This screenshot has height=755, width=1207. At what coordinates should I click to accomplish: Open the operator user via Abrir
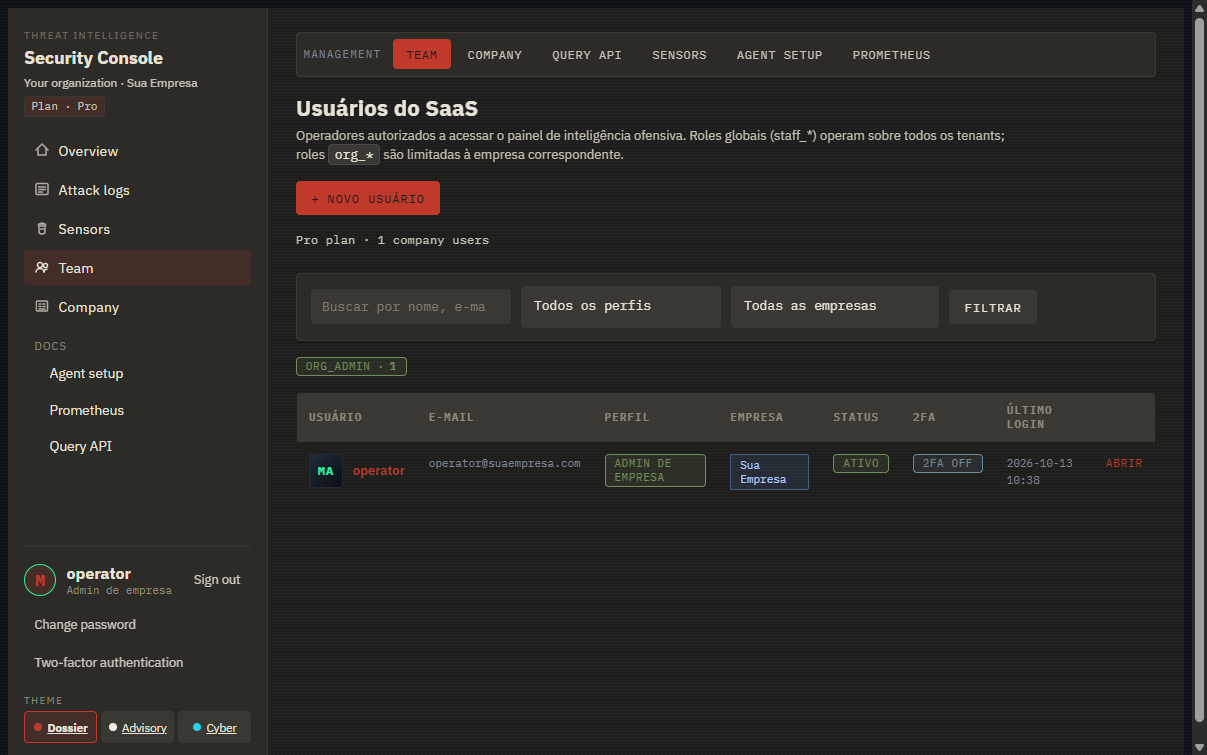(1124, 464)
